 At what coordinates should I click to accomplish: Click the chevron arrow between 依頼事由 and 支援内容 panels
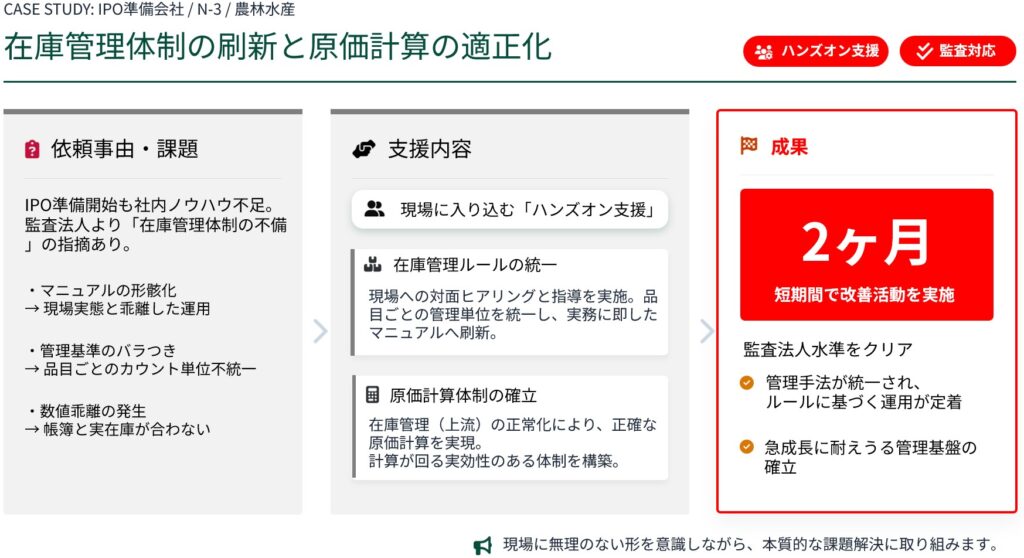click(319, 331)
